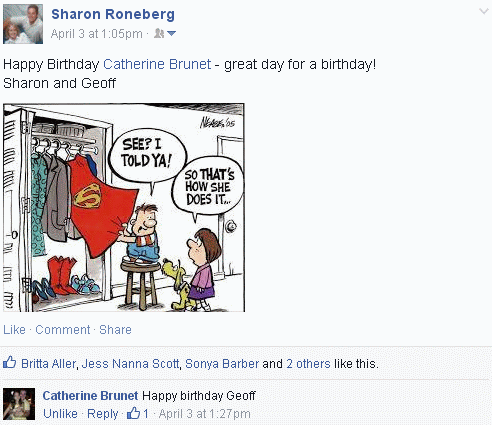Show the 2 others who liked this
The height and width of the screenshot is (425, 492).
[308, 364]
